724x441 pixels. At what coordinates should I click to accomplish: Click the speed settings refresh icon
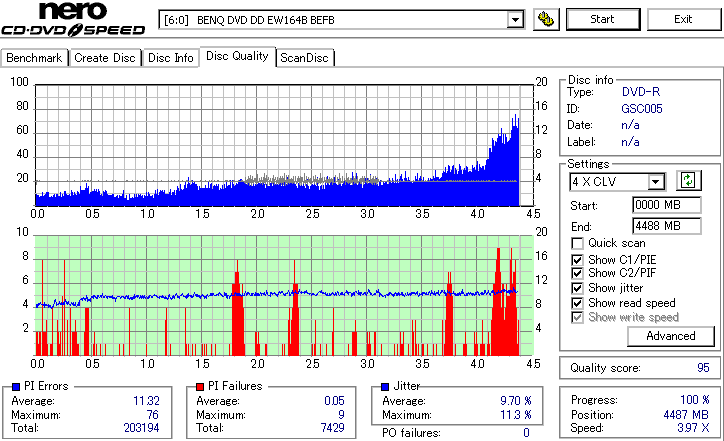tap(688, 180)
